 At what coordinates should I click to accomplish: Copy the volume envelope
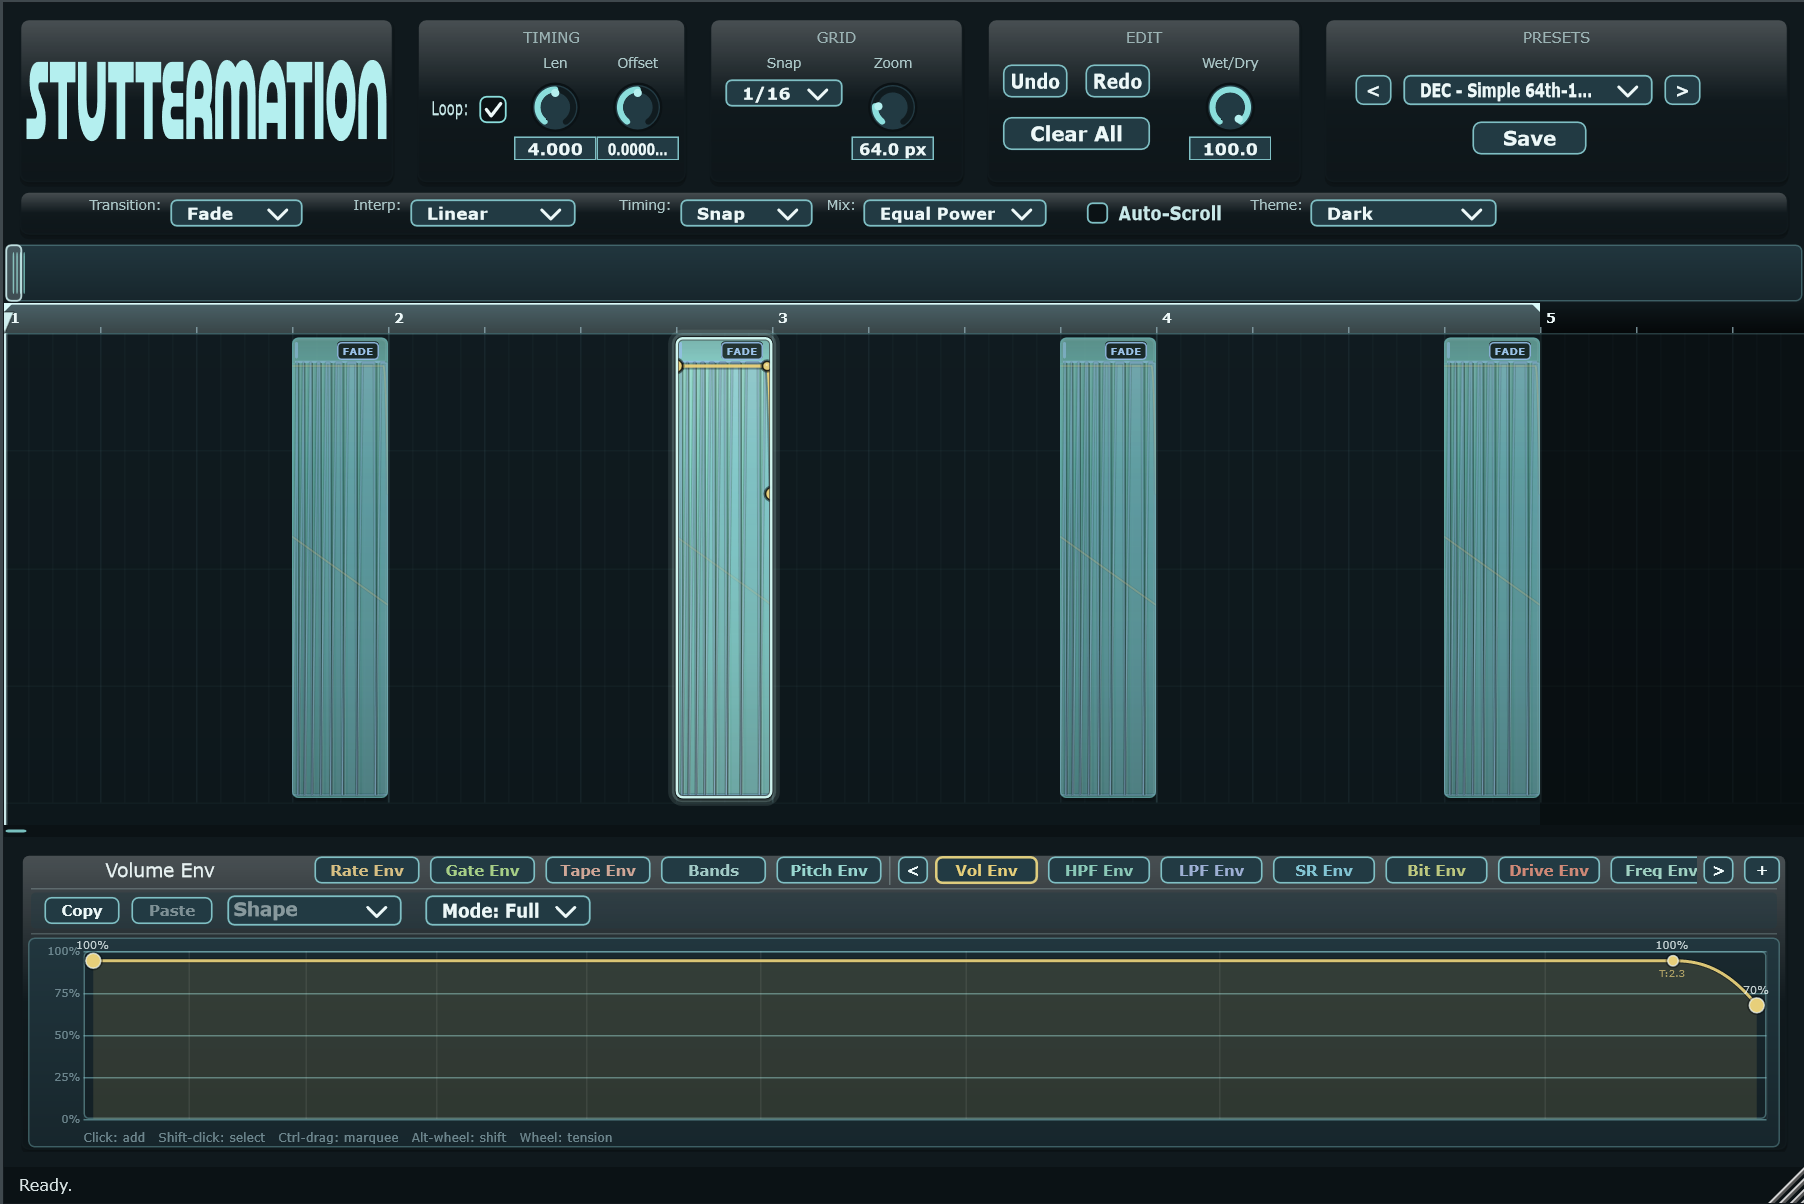tap(82, 910)
